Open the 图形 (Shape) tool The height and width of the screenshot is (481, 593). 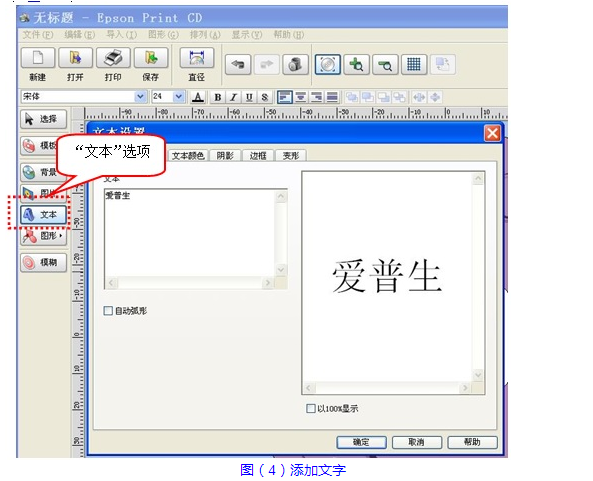click(x=43, y=236)
